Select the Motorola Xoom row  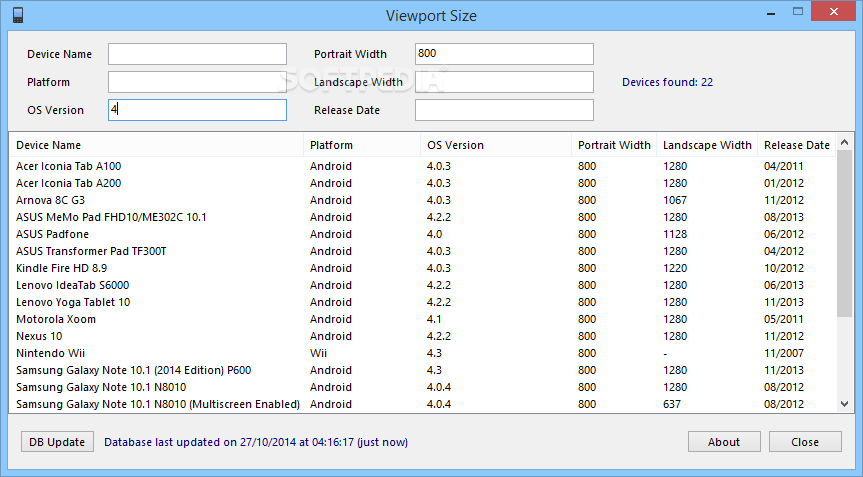coord(423,320)
